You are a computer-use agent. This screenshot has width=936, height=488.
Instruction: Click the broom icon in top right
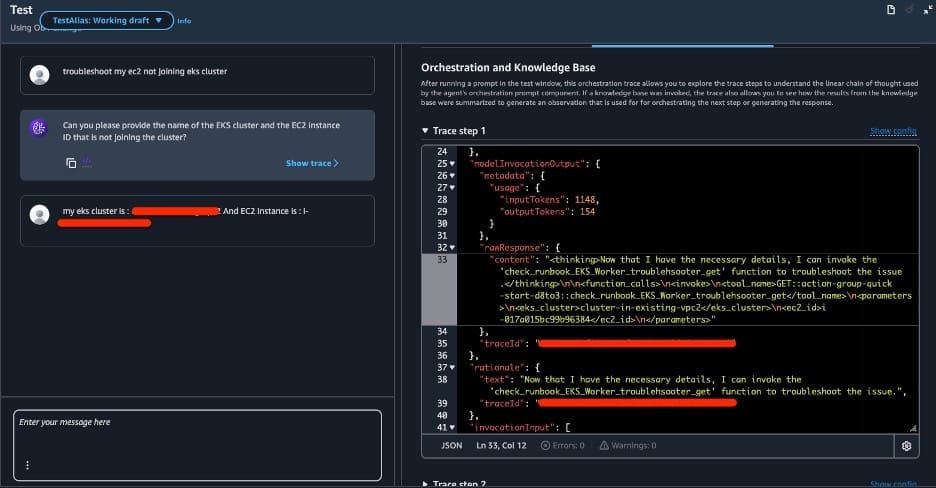tap(908, 10)
